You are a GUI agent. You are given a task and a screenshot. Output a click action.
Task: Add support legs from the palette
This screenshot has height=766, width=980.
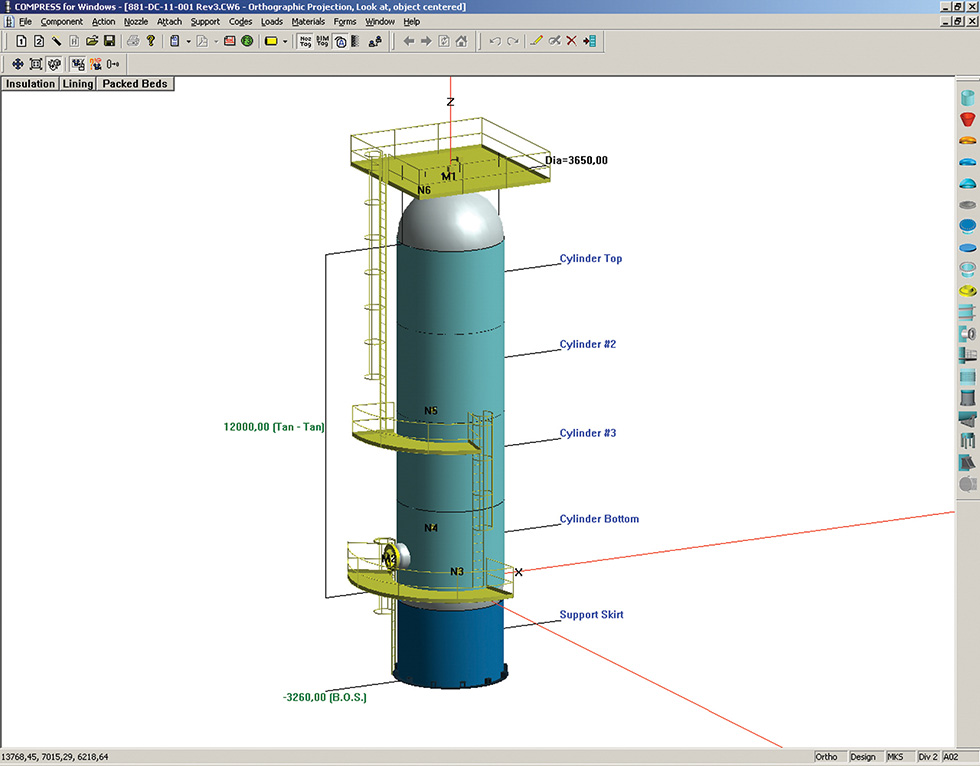click(968, 440)
